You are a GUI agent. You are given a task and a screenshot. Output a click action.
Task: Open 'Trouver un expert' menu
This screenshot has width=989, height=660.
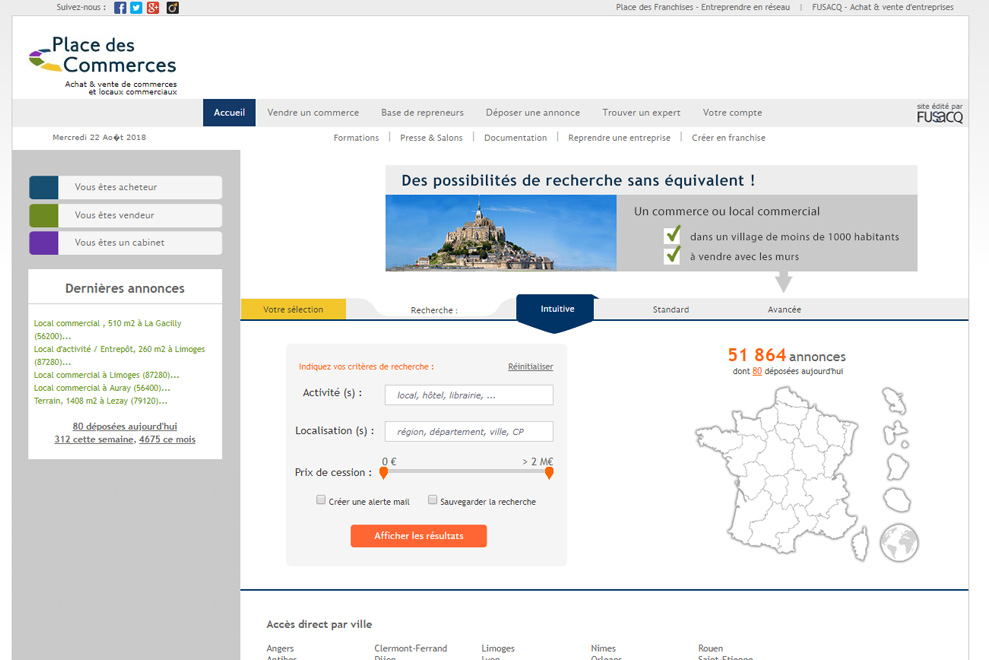(x=641, y=112)
